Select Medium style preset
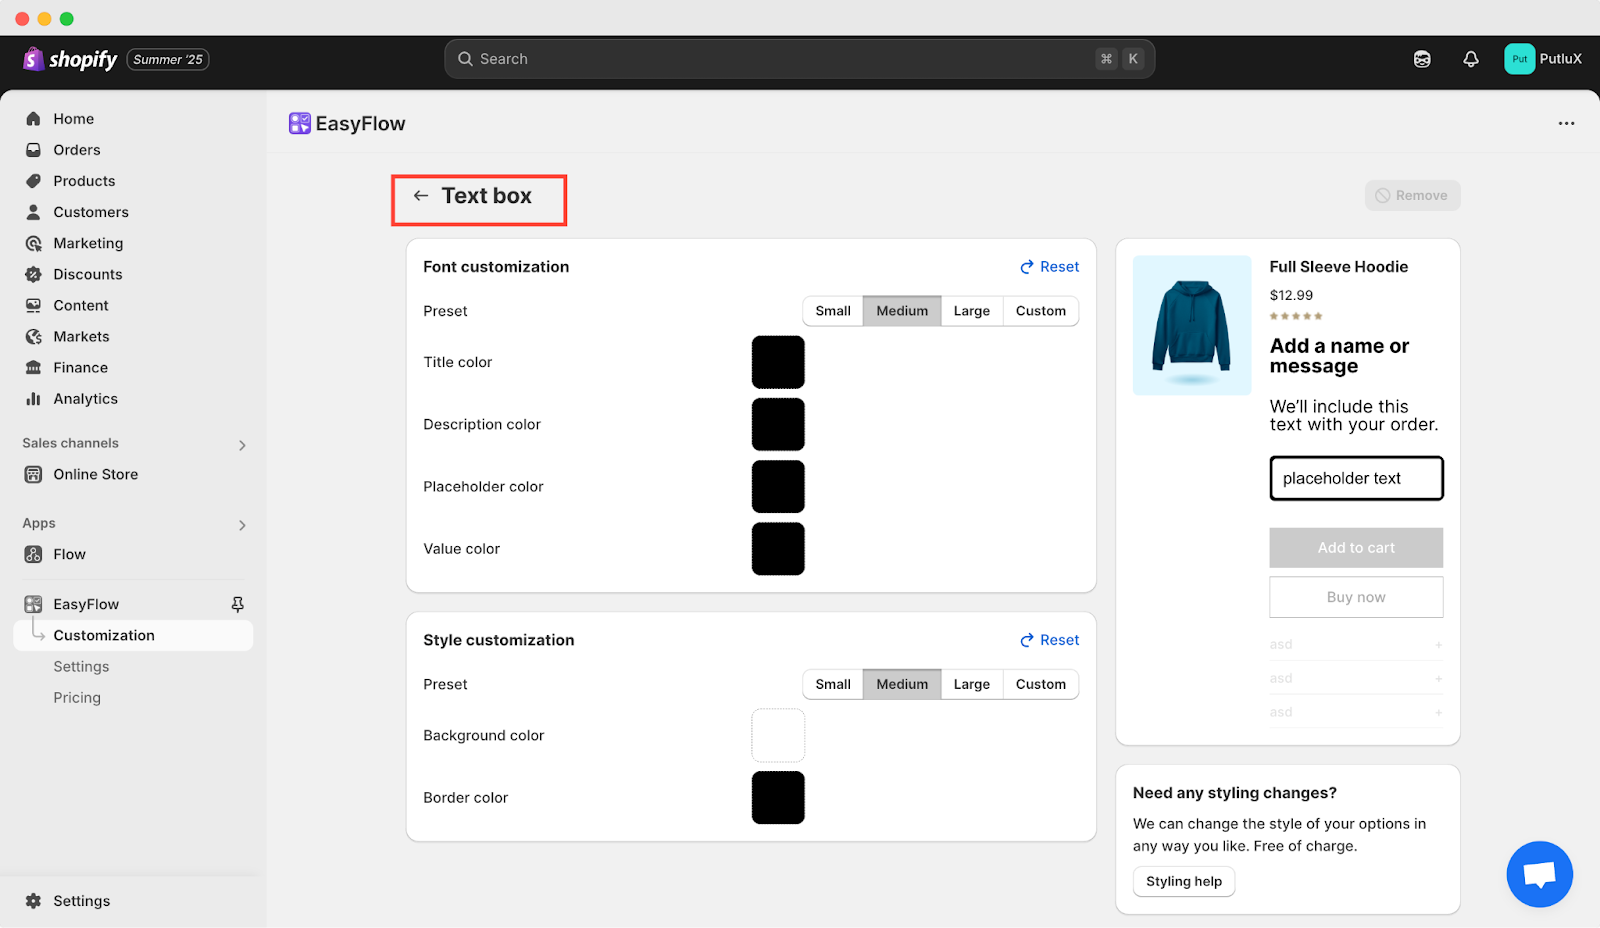Image resolution: width=1600 pixels, height=928 pixels. (x=902, y=684)
